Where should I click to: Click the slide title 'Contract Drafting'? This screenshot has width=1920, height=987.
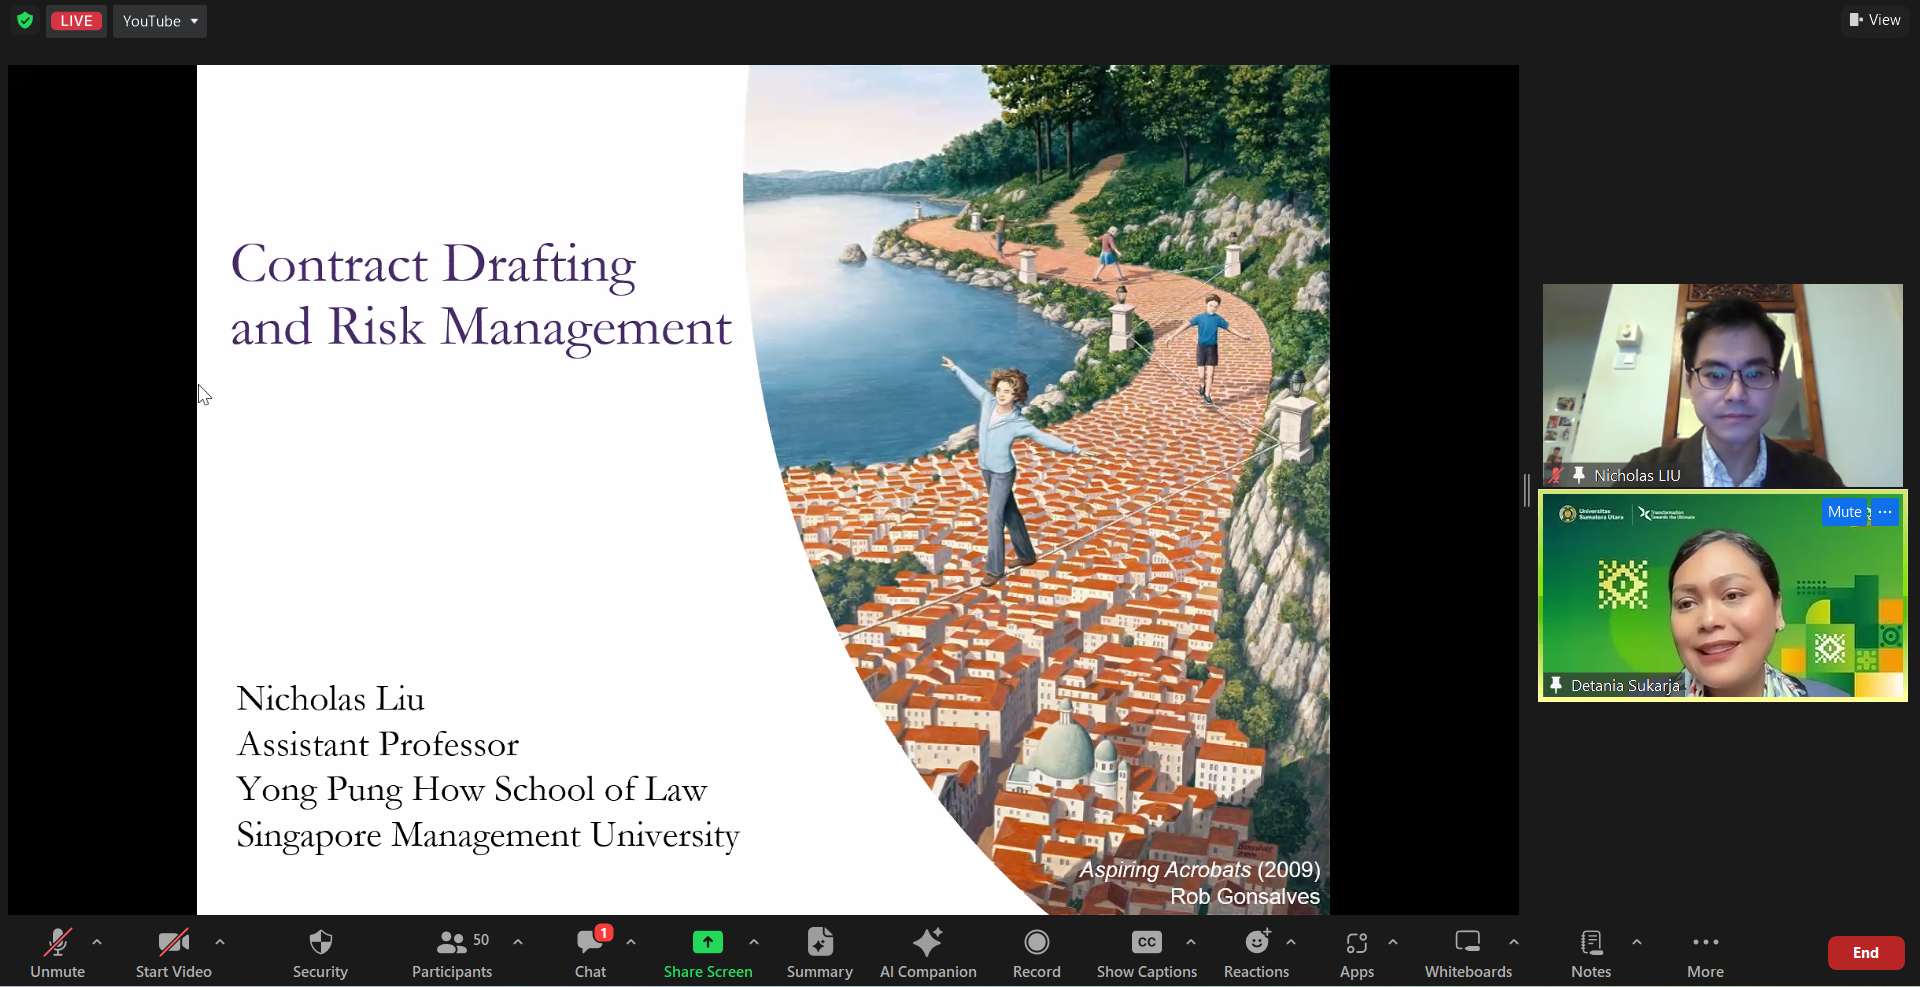[x=434, y=266]
